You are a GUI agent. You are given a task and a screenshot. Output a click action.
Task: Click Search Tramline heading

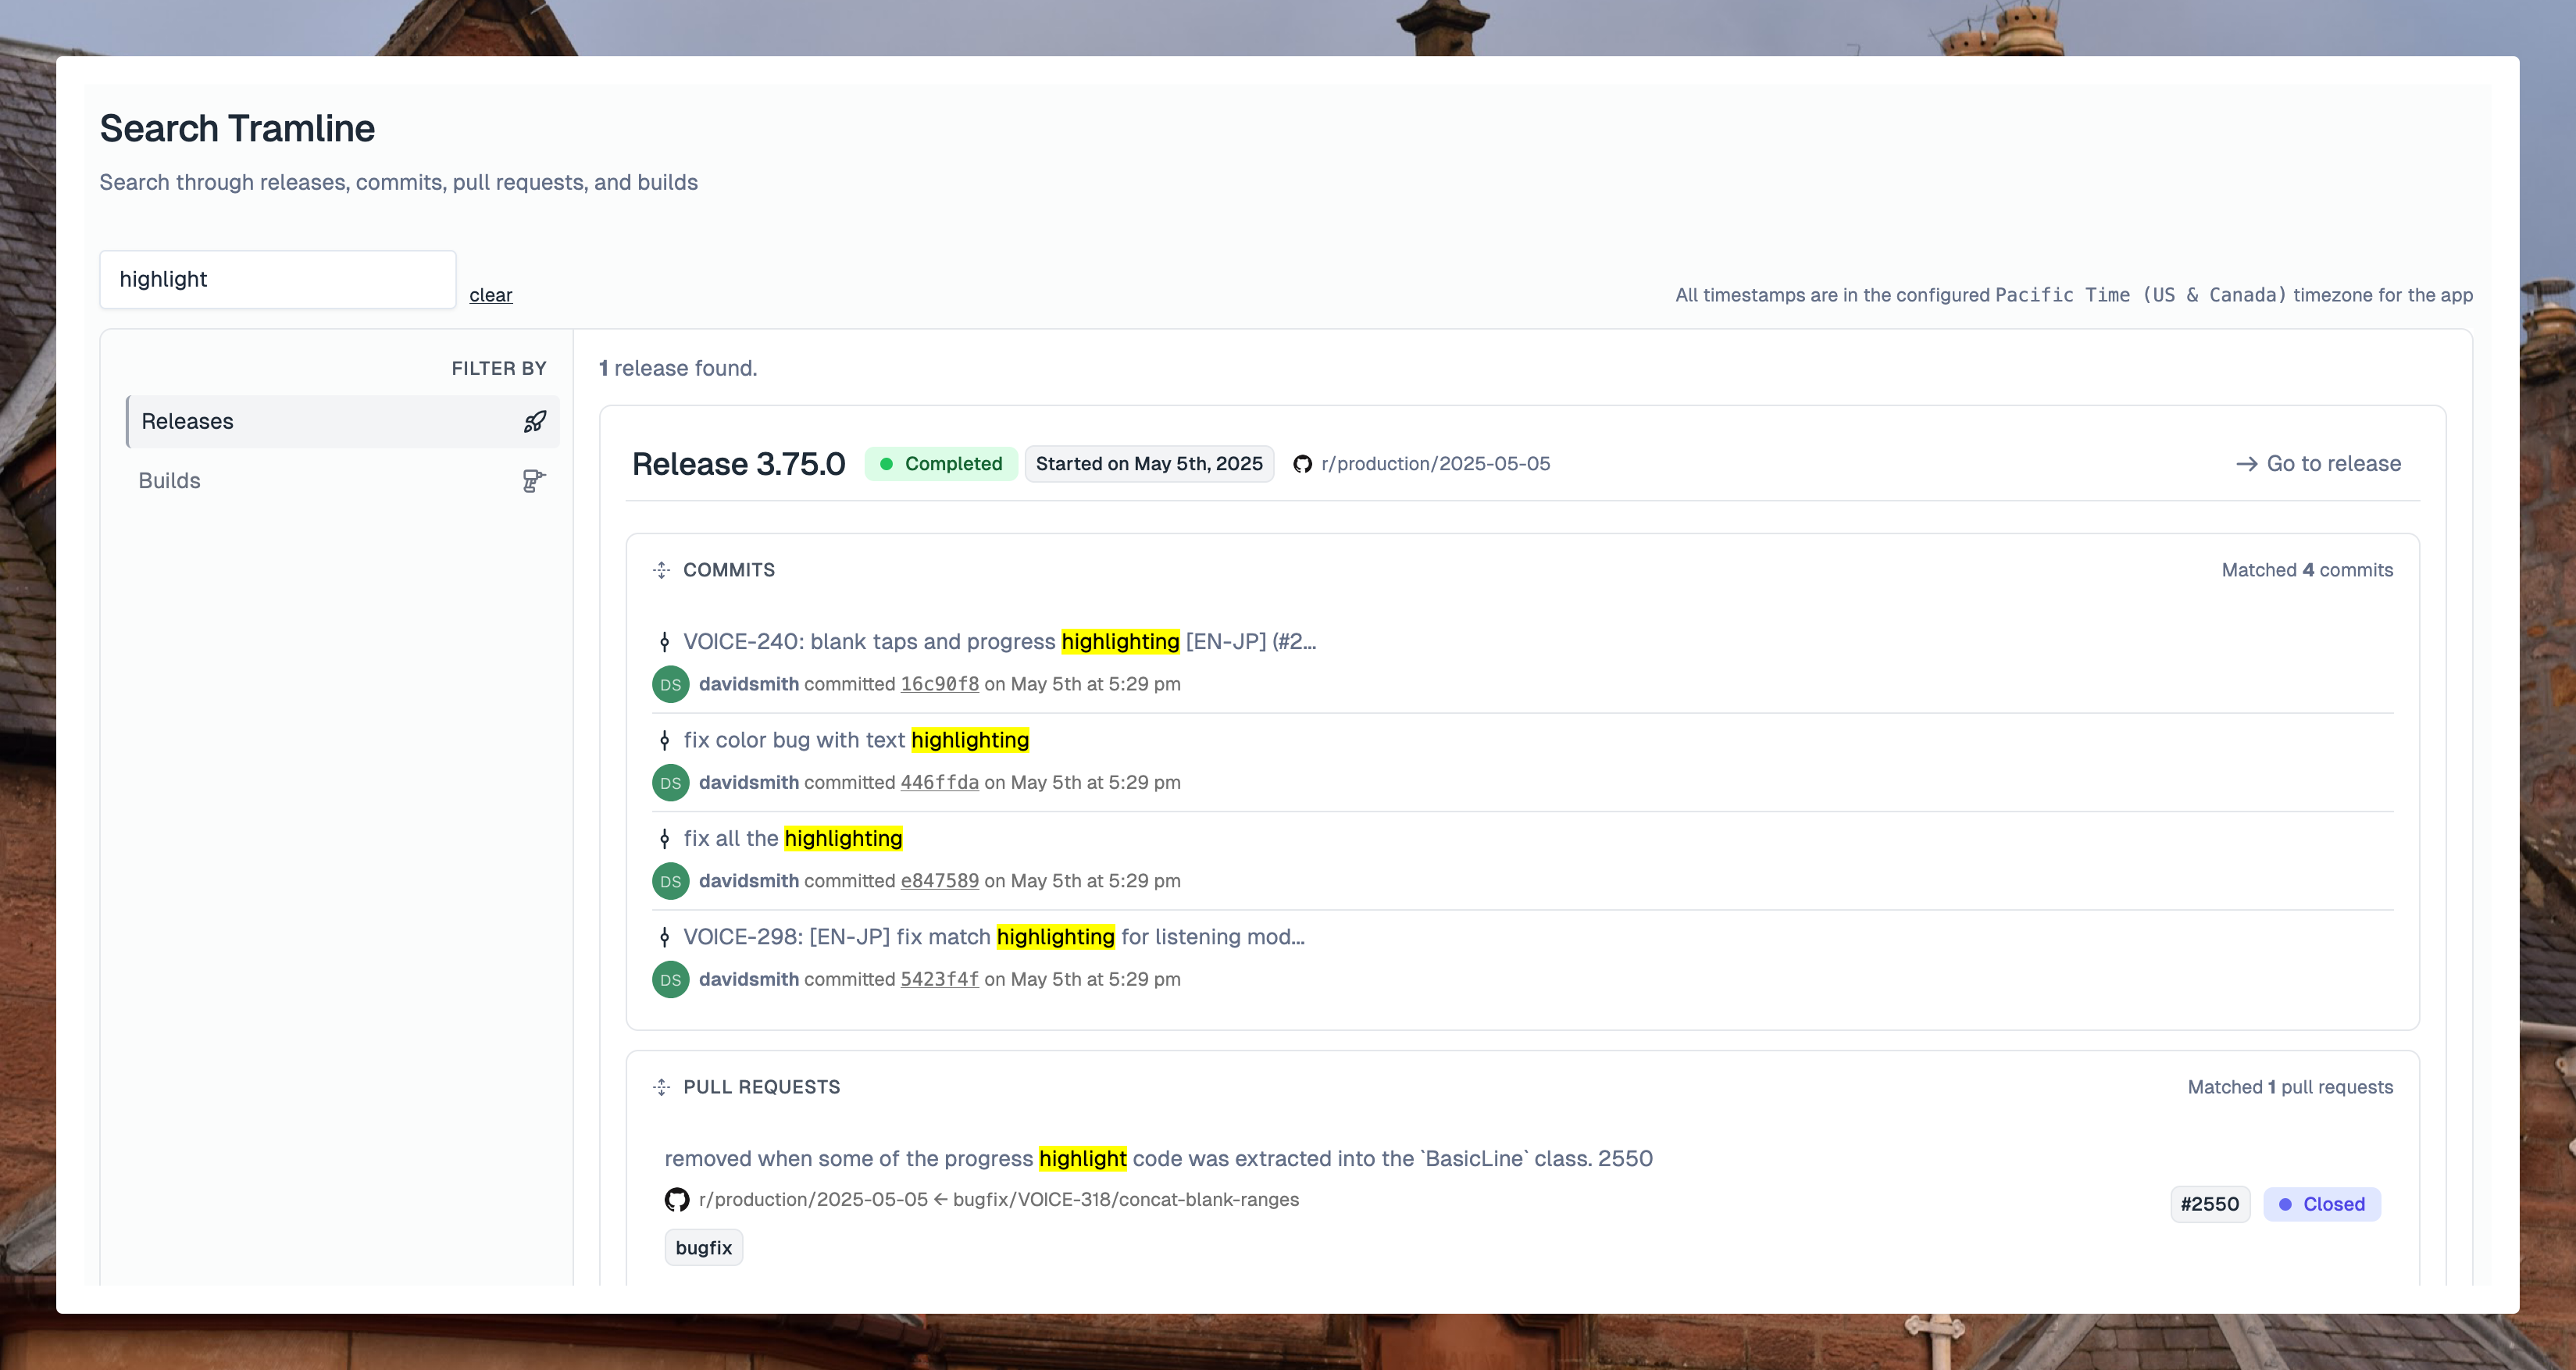237,129
